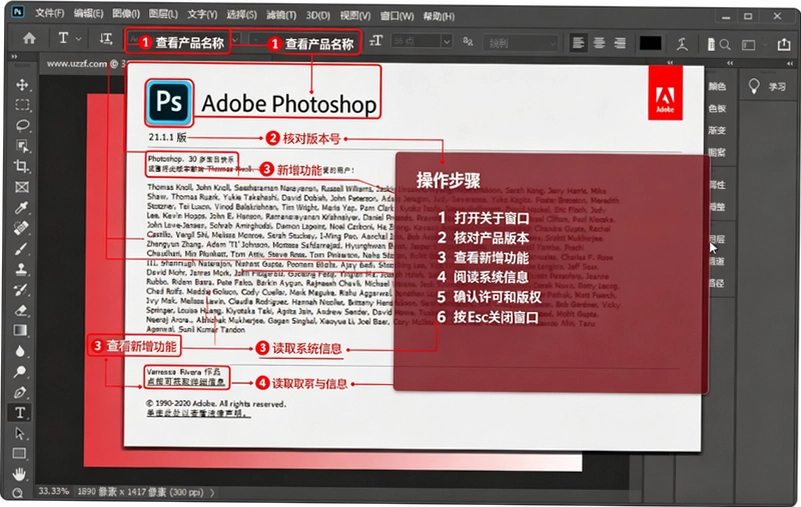Collapse the Color panel dock arrows

[730, 63]
